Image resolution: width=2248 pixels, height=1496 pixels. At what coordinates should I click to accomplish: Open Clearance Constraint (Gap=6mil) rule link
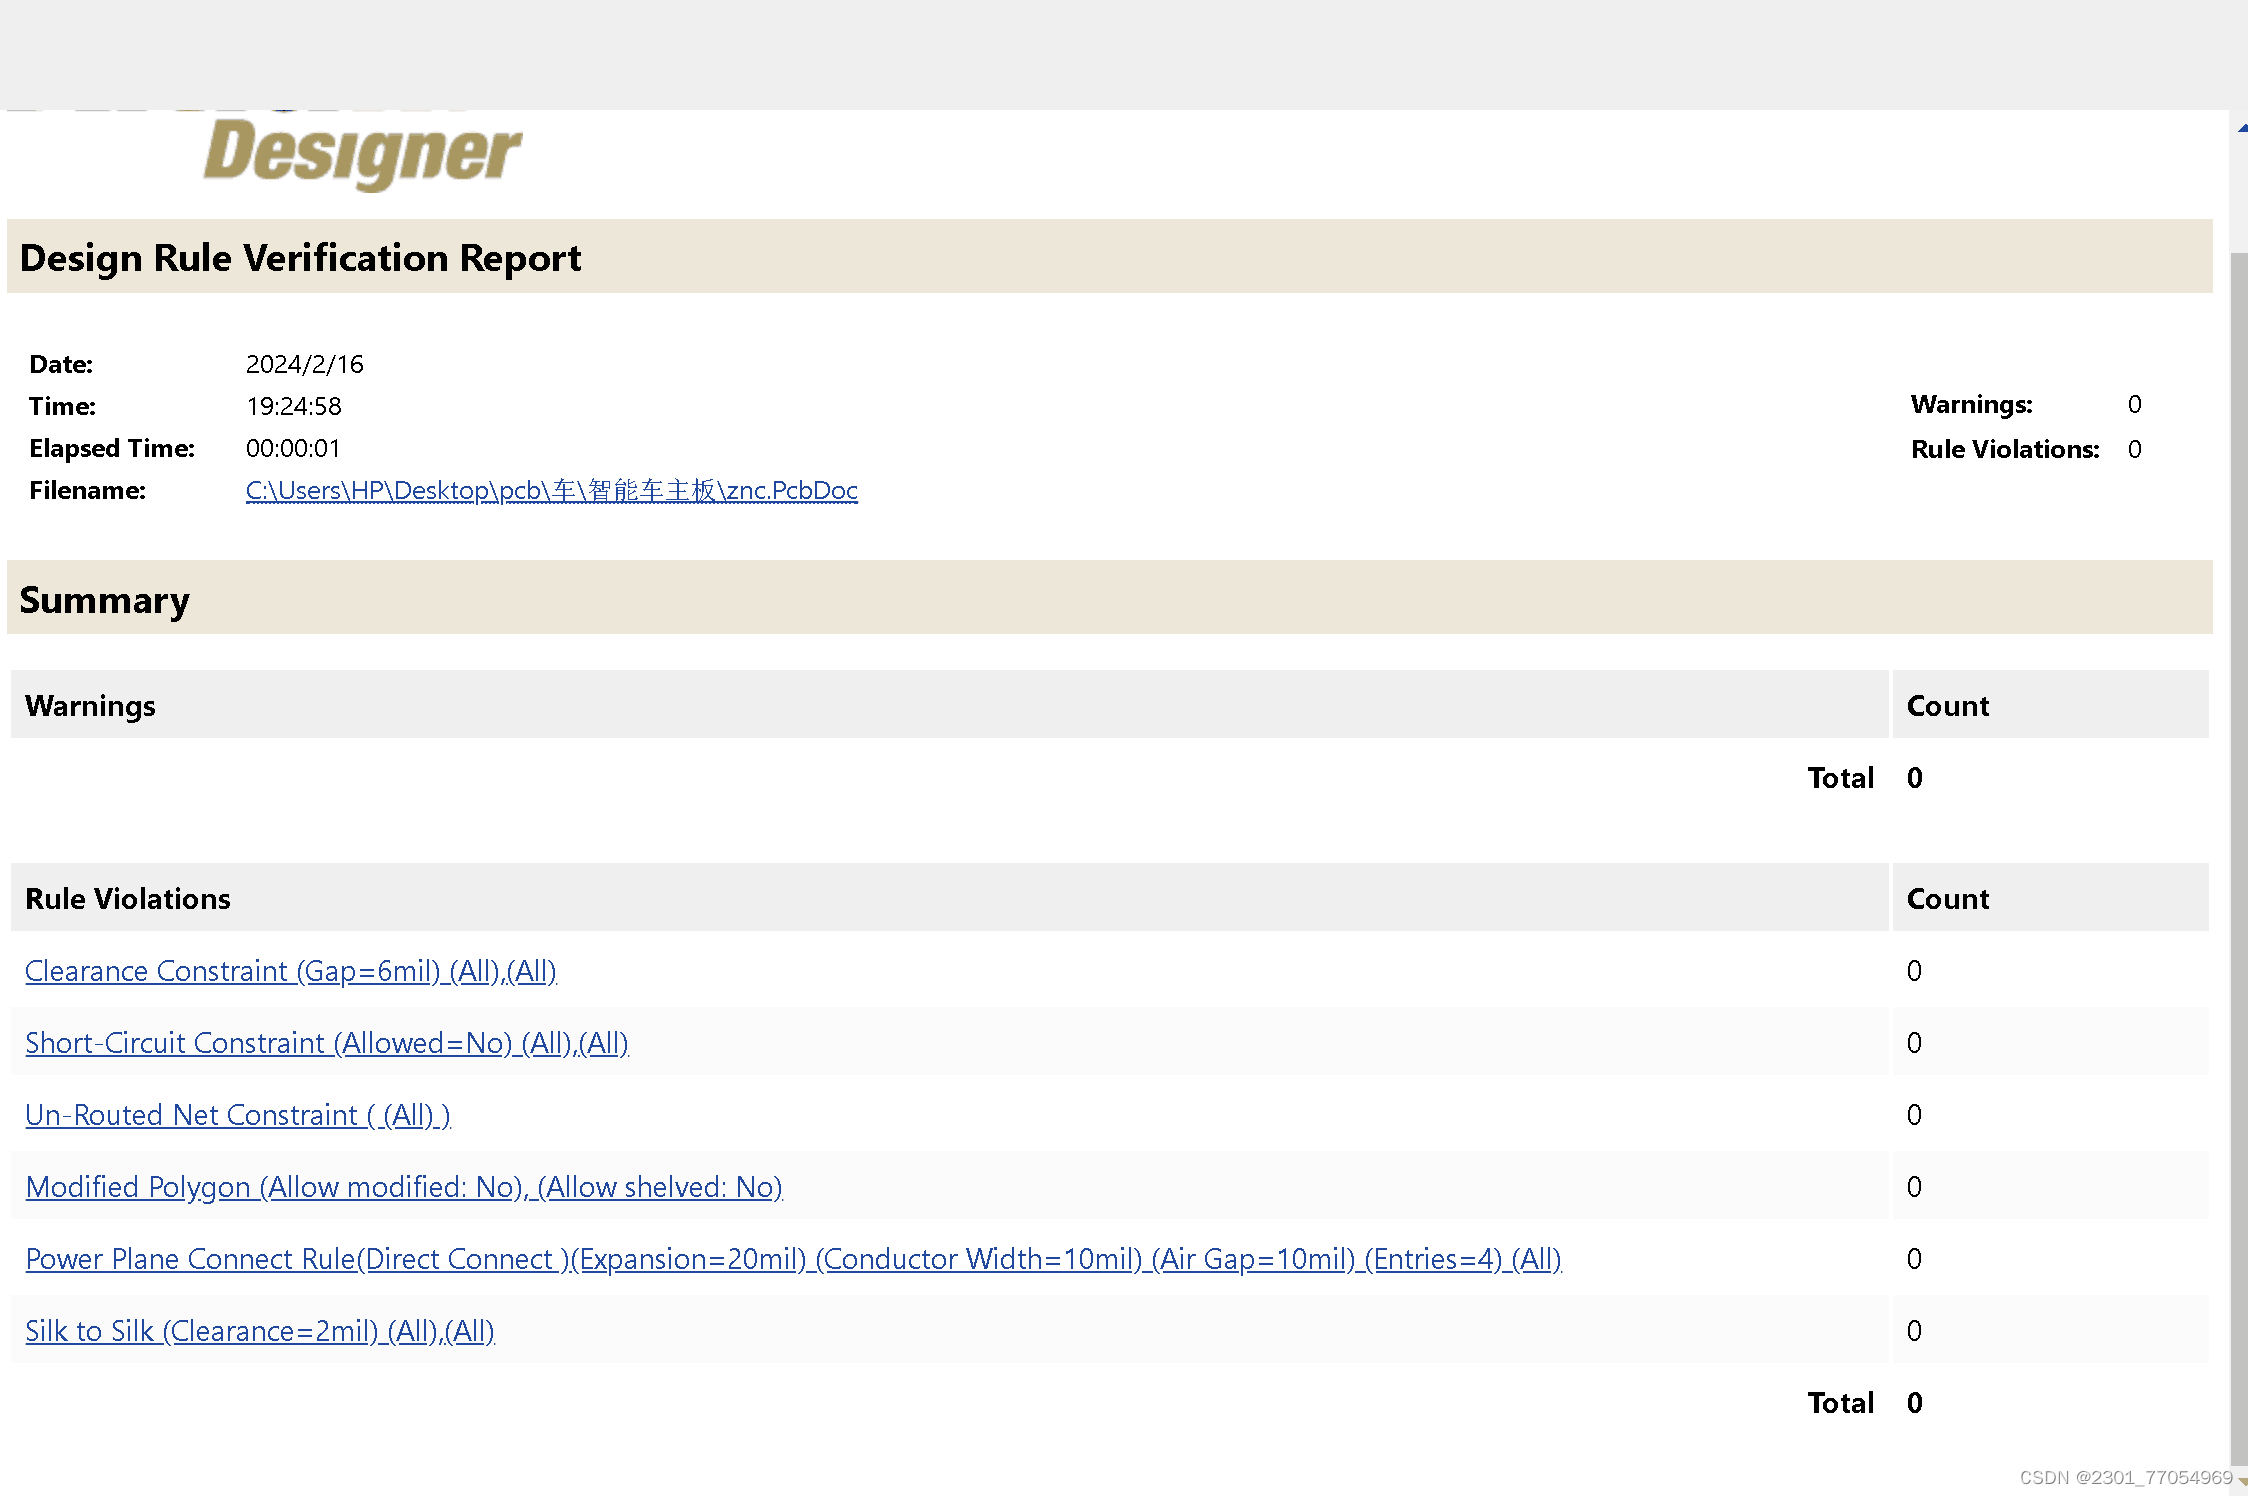[x=290, y=971]
